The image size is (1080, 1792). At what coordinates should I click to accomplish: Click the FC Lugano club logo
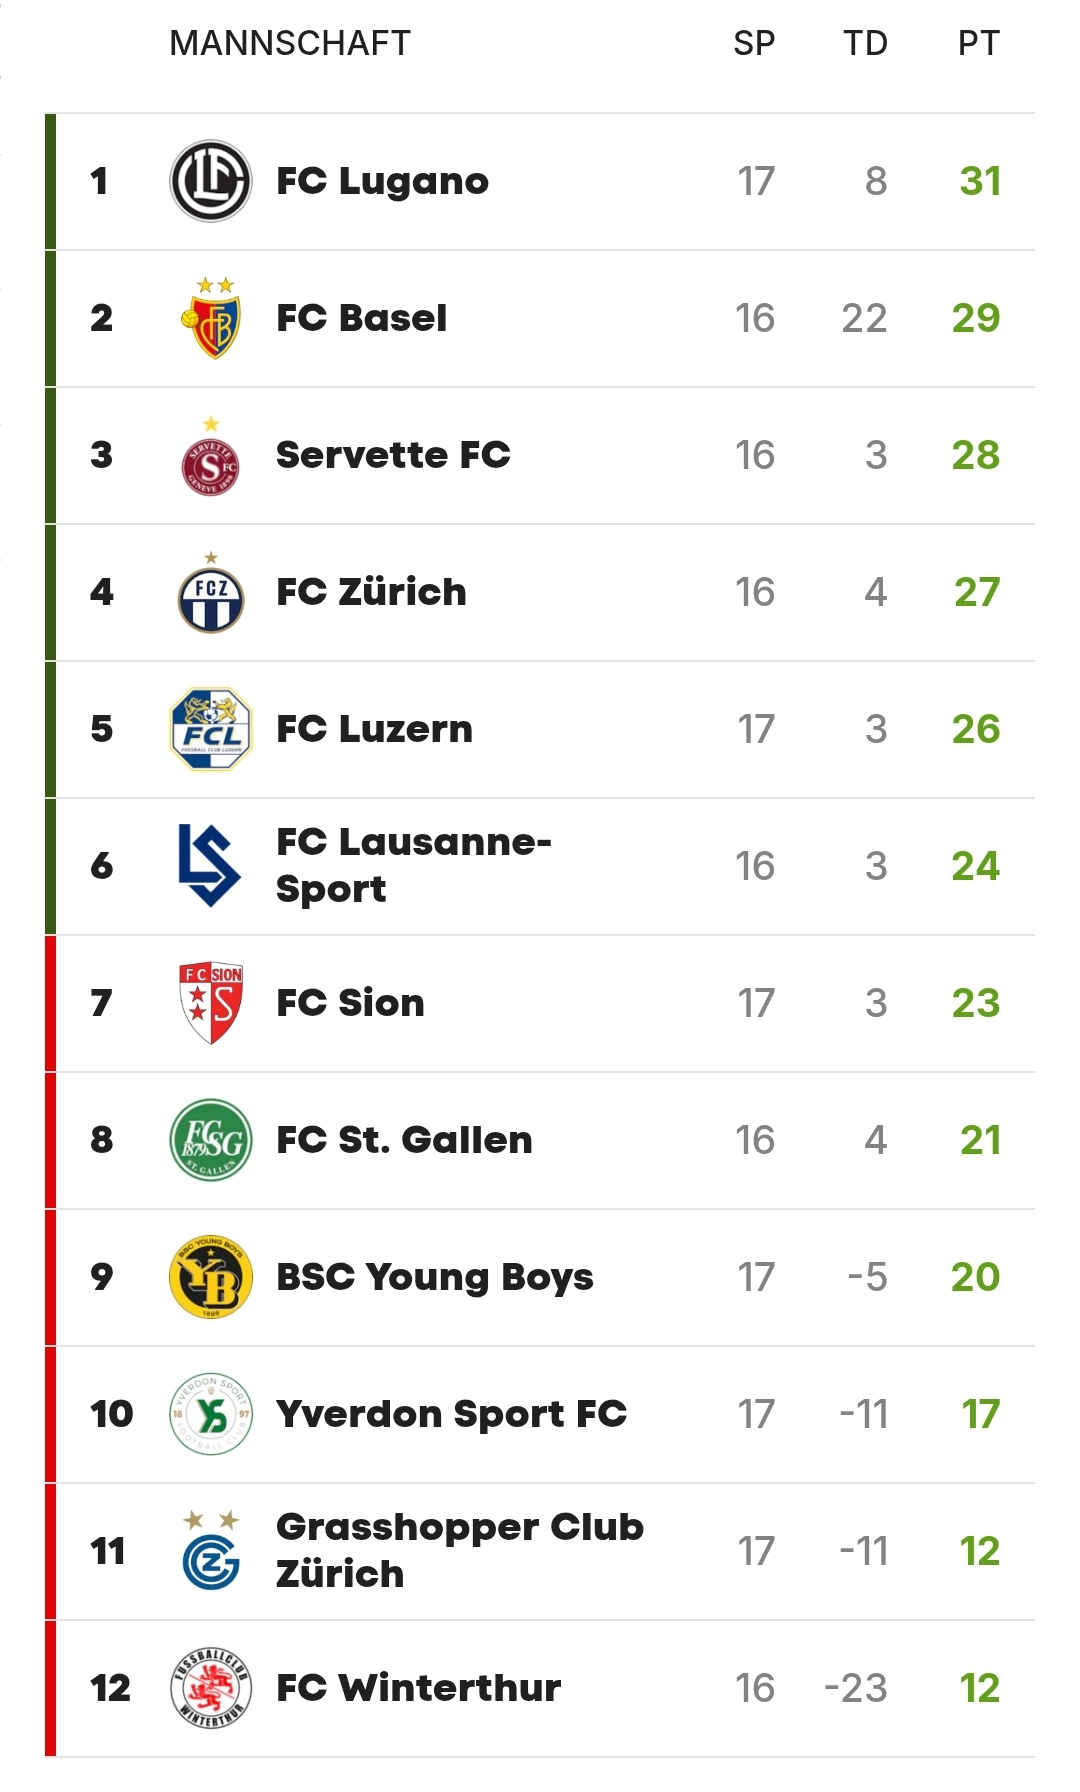coord(210,181)
